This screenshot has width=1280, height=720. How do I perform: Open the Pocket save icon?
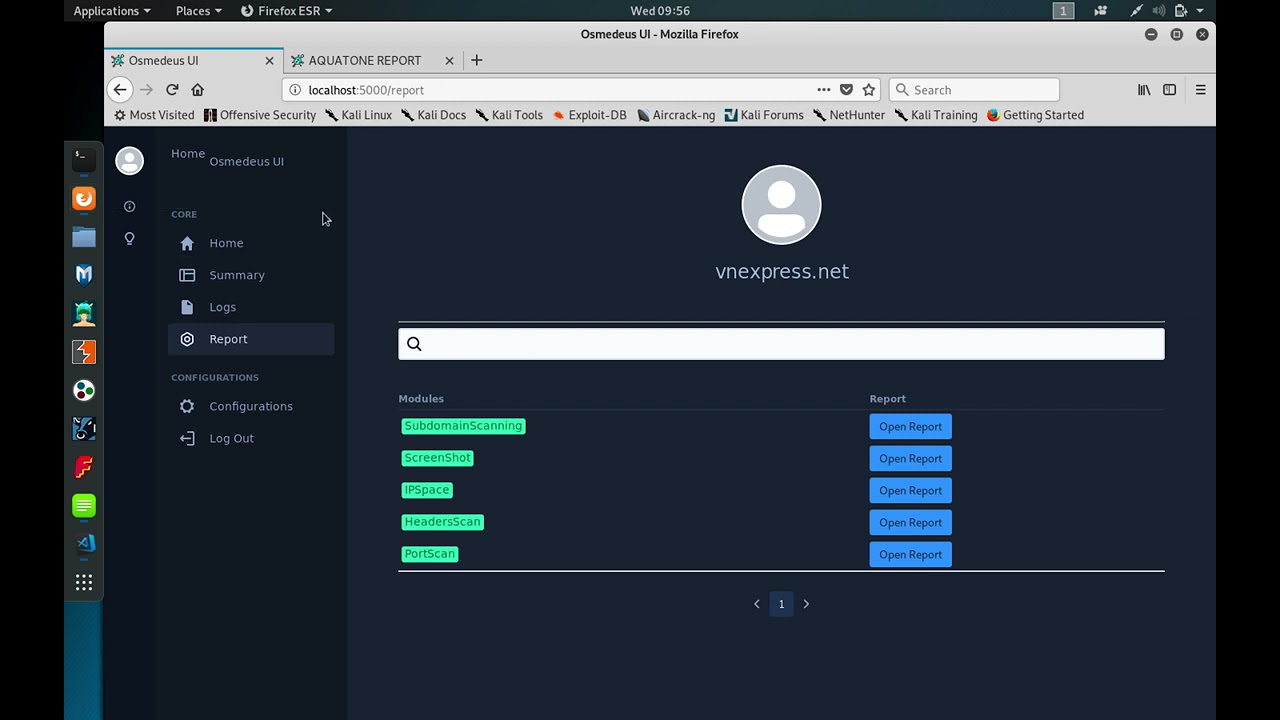click(x=846, y=89)
